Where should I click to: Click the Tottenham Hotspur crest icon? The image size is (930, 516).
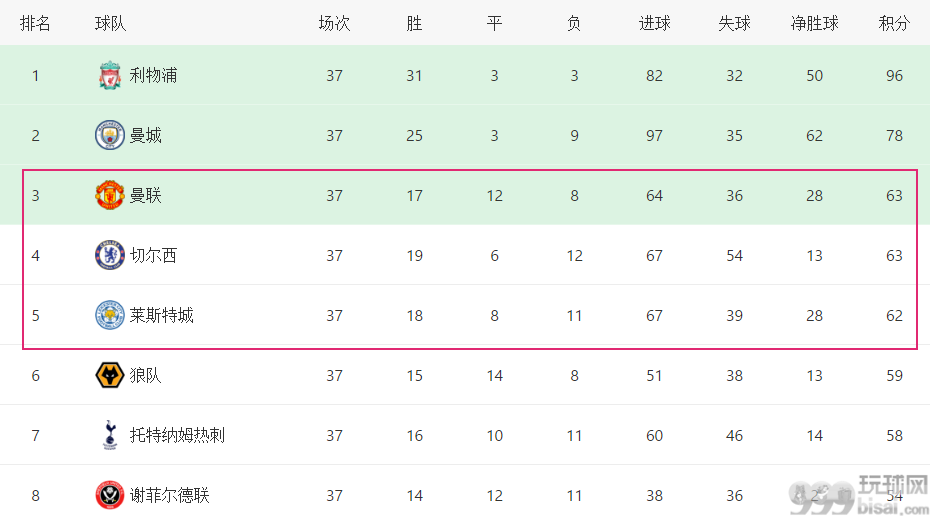coord(110,435)
